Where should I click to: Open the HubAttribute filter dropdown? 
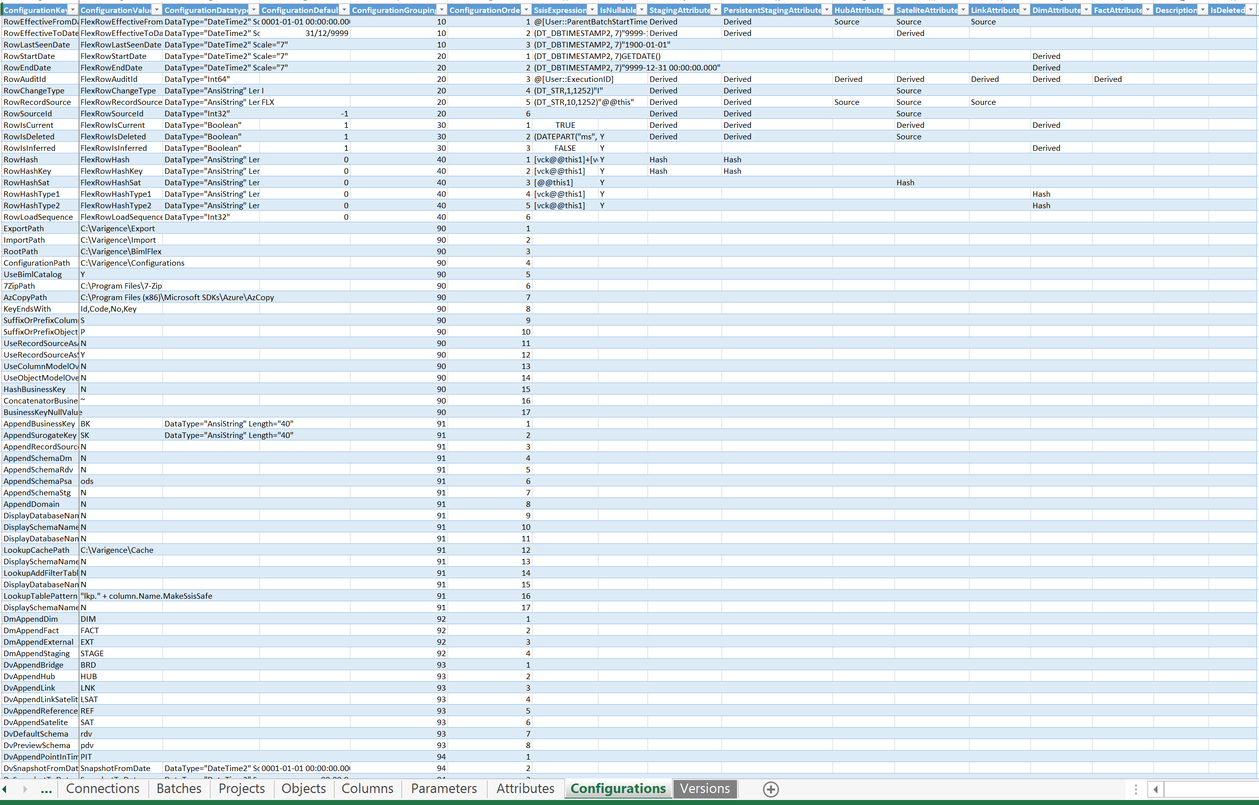pos(887,10)
